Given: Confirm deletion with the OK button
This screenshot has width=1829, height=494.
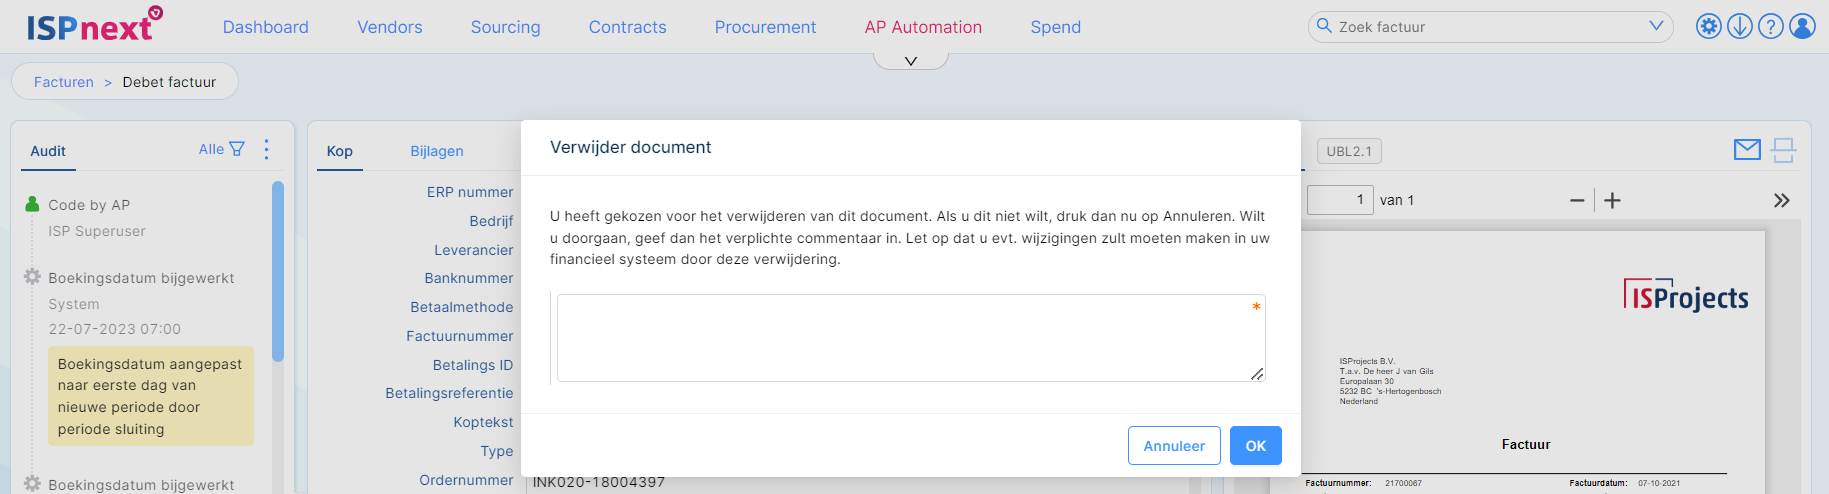Looking at the screenshot, I should [1256, 446].
